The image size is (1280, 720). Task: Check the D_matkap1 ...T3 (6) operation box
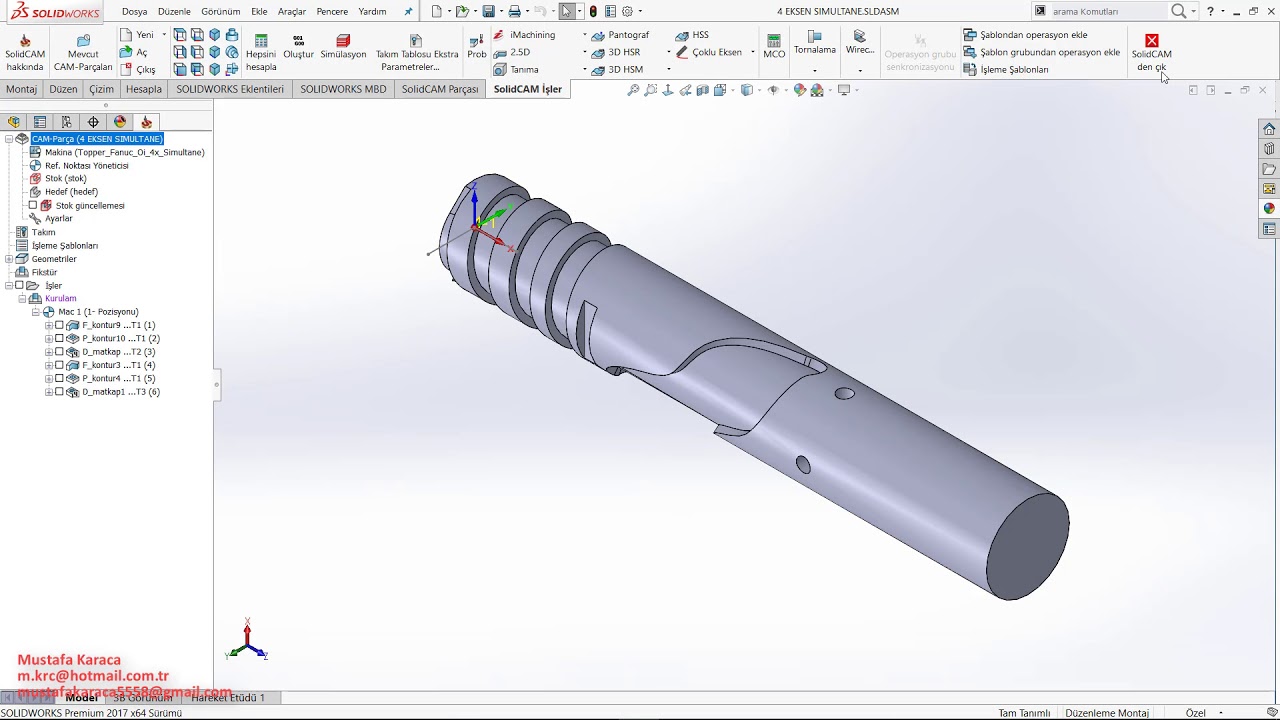pos(59,392)
